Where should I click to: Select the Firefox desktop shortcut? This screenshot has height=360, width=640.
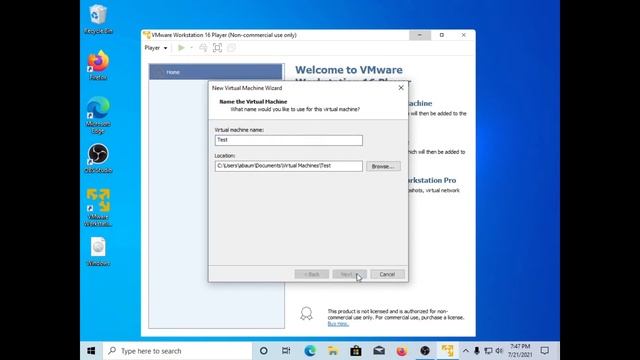point(98,65)
